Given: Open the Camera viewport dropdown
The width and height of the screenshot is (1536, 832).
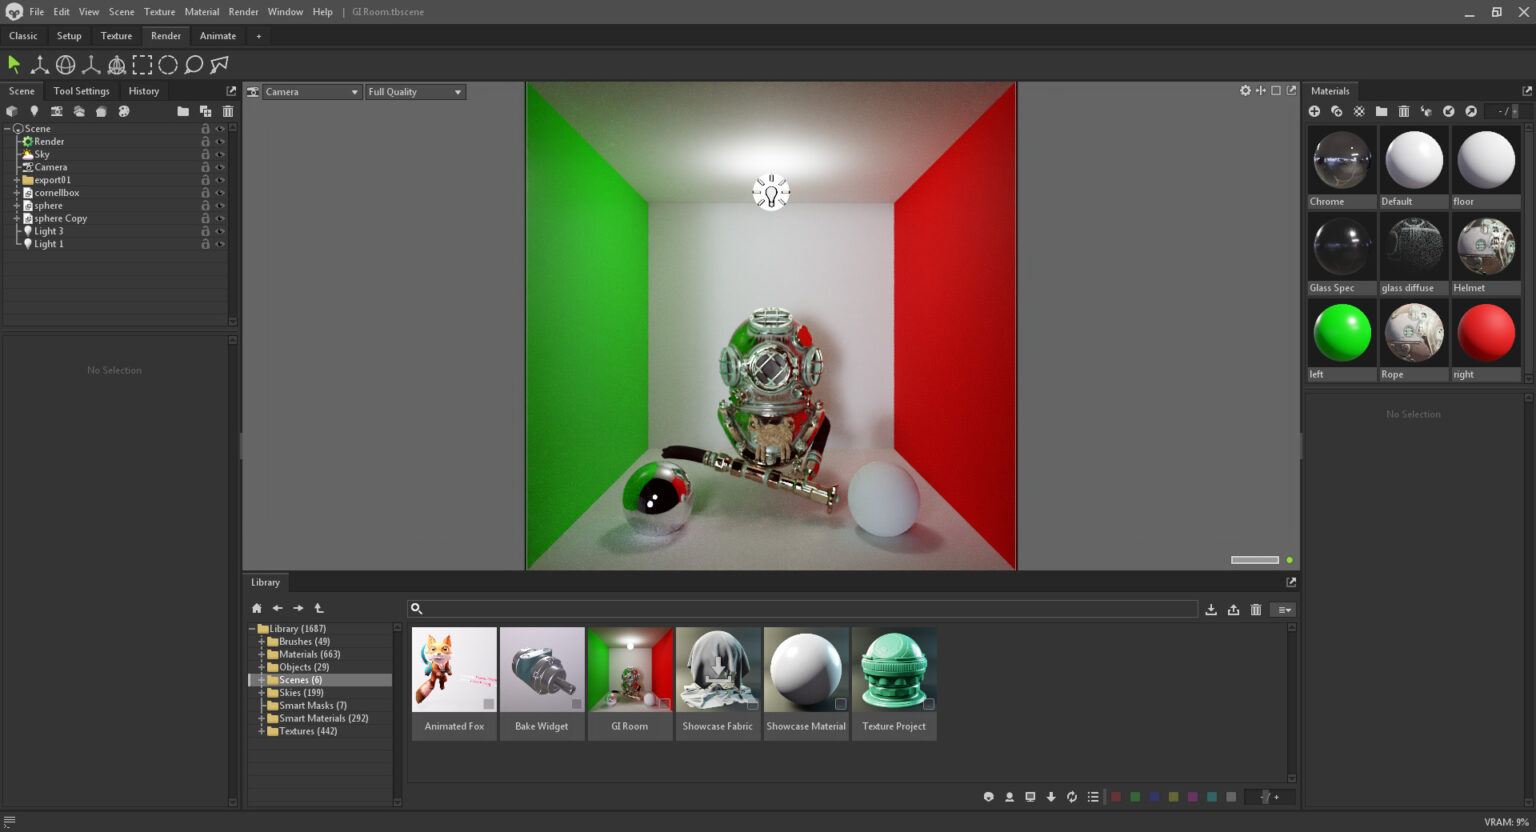Looking at the screenshot, I should [x=311, y=91].
